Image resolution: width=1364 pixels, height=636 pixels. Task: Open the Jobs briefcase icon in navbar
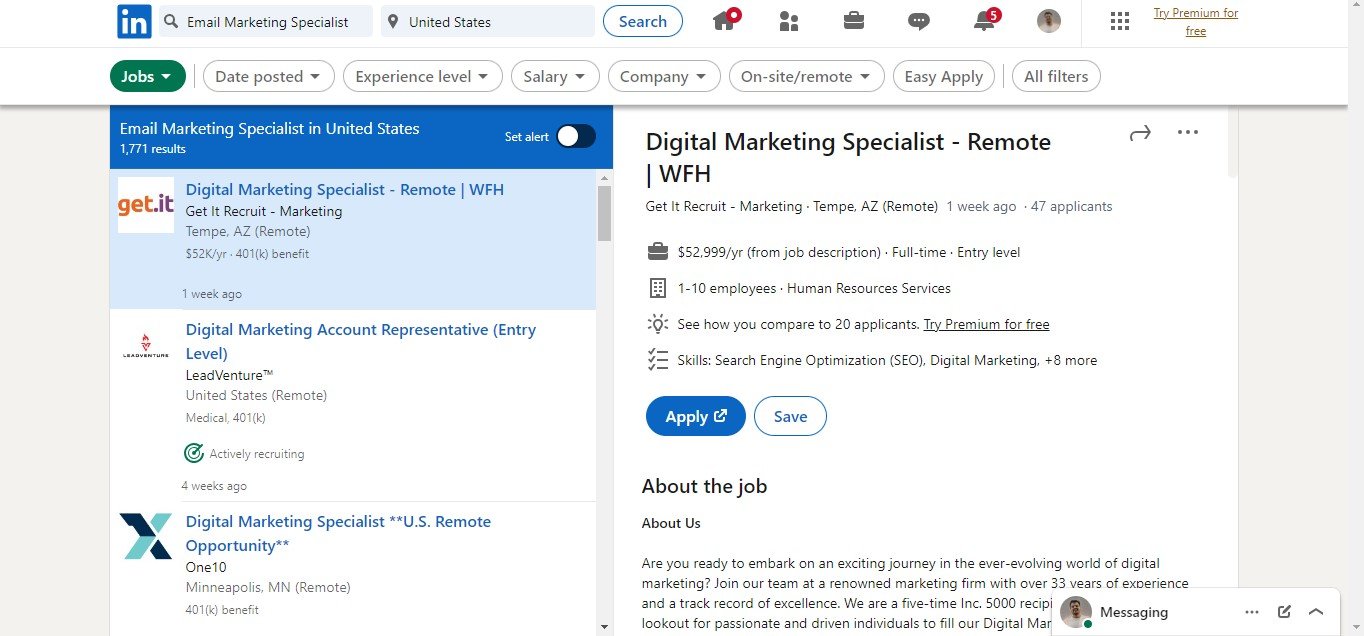pos(854,20)
